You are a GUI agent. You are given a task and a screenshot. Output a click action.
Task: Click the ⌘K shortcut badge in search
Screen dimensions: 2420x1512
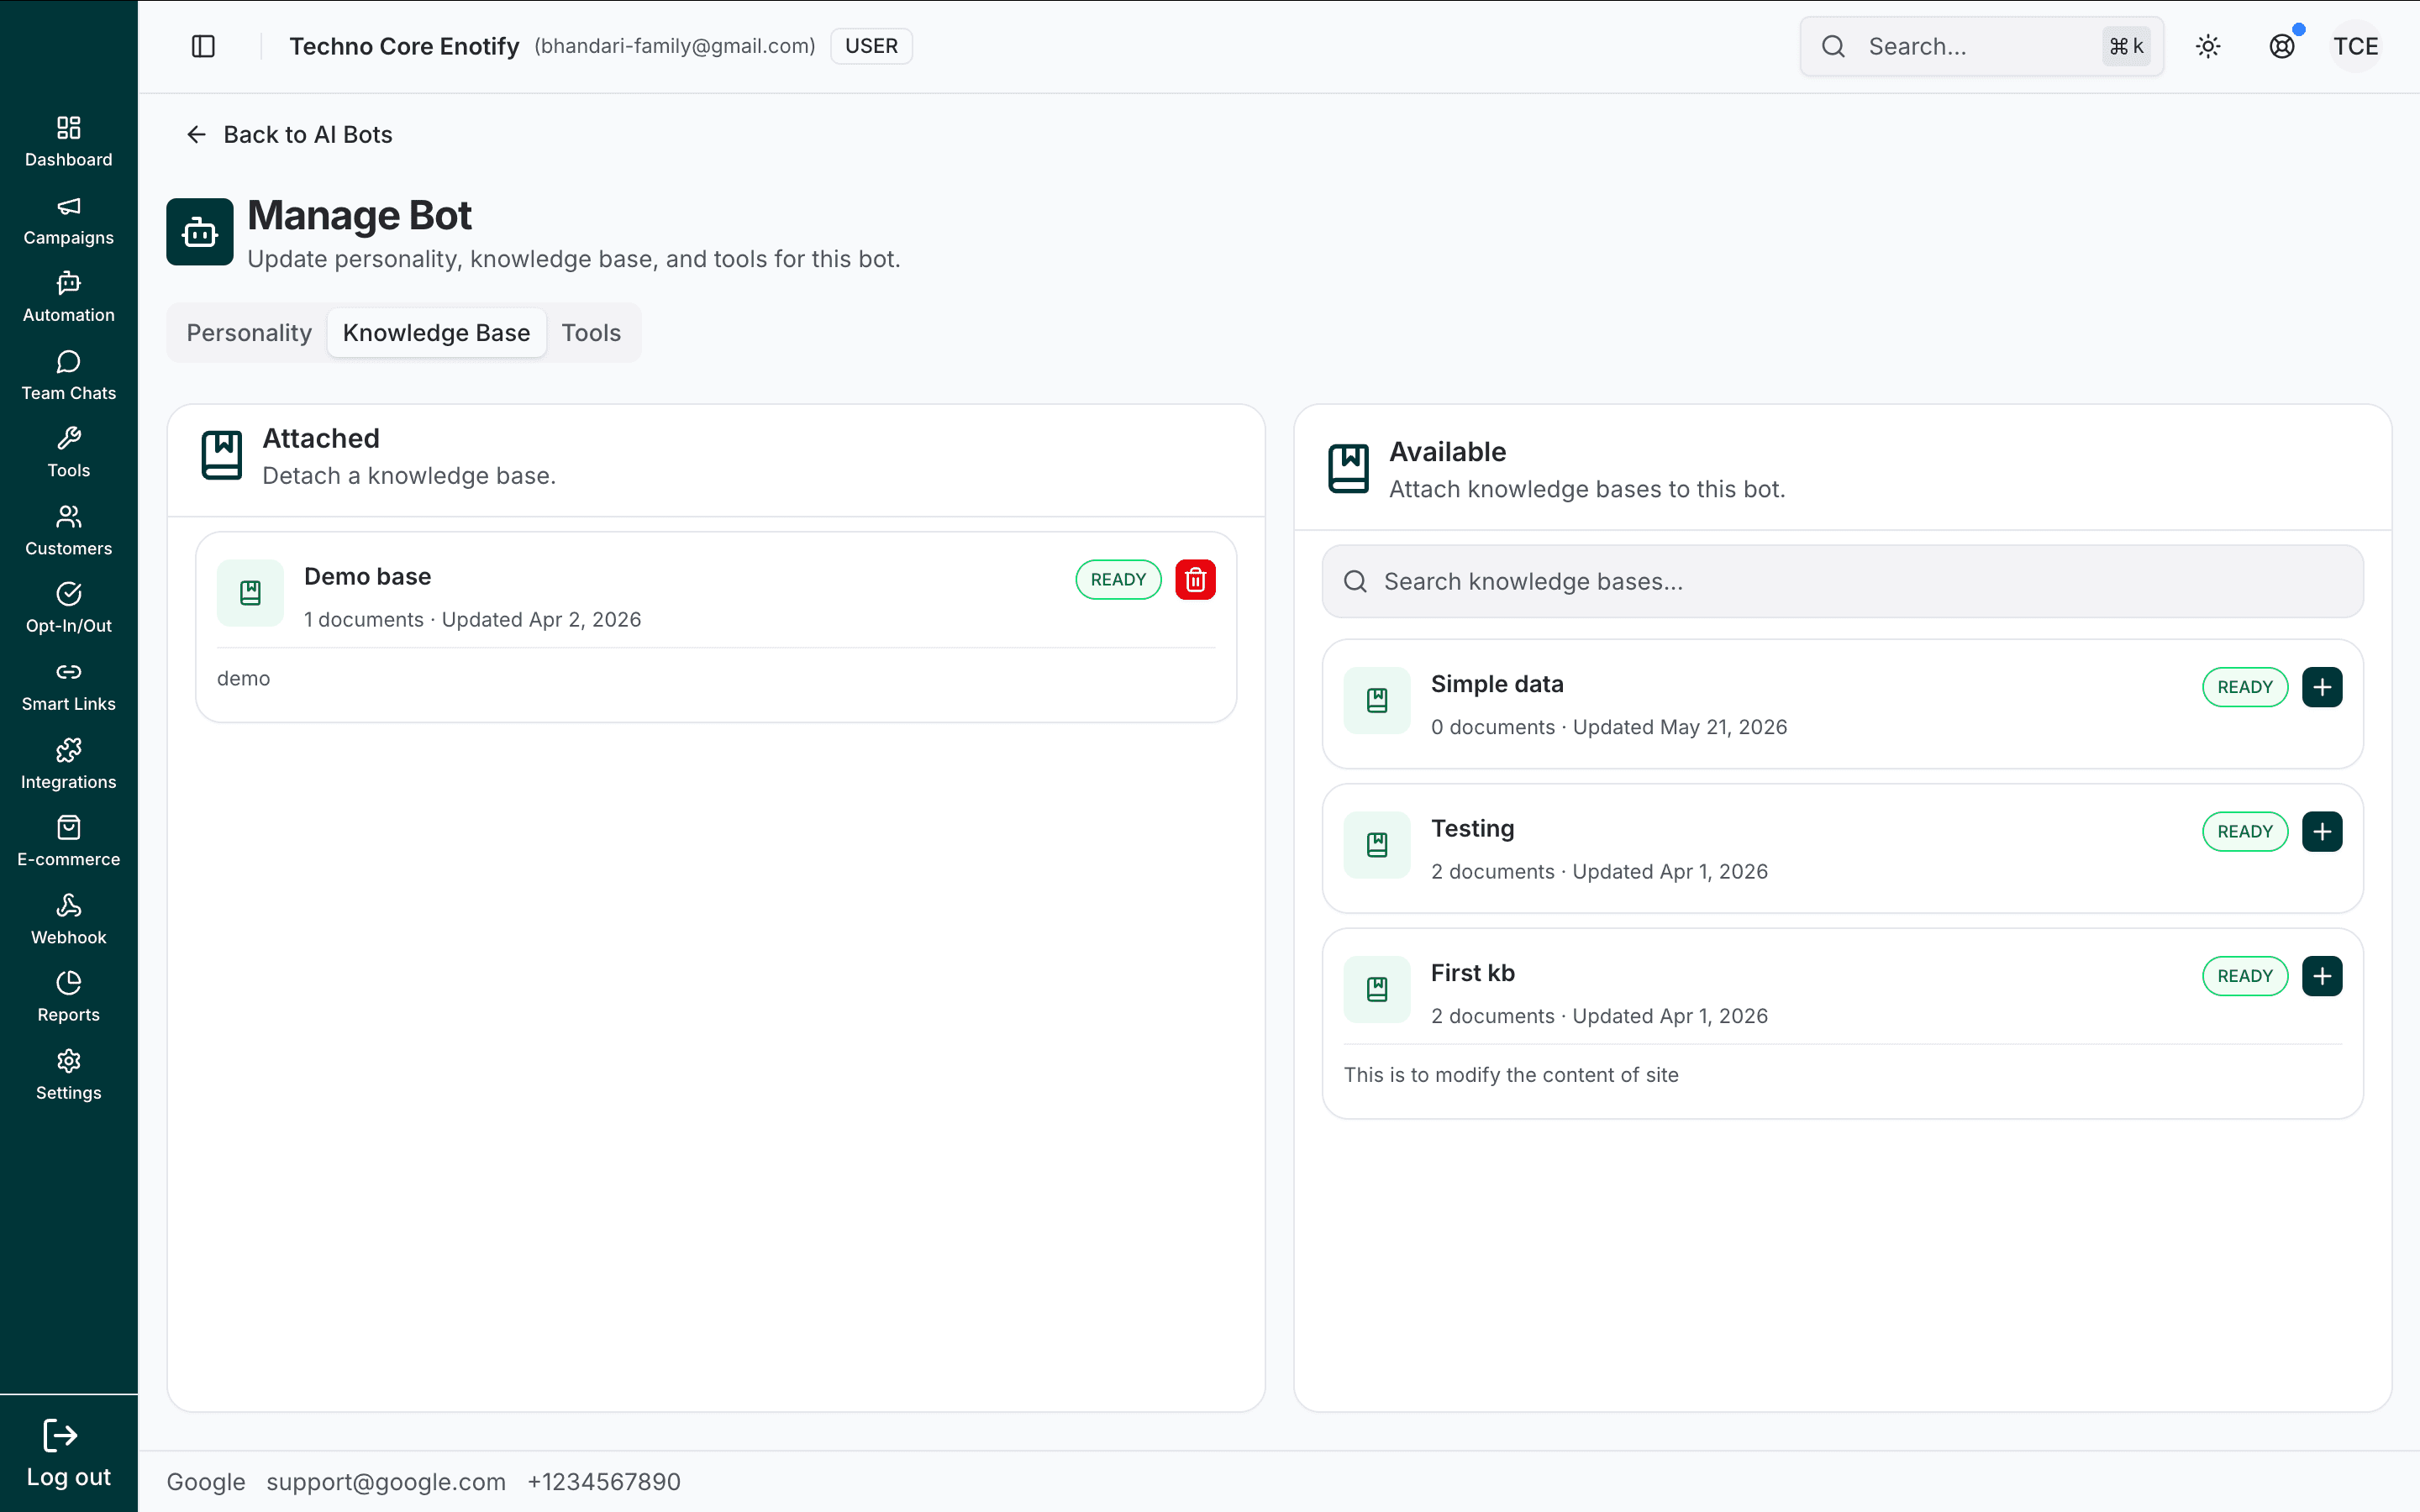tap(2126, 46)
